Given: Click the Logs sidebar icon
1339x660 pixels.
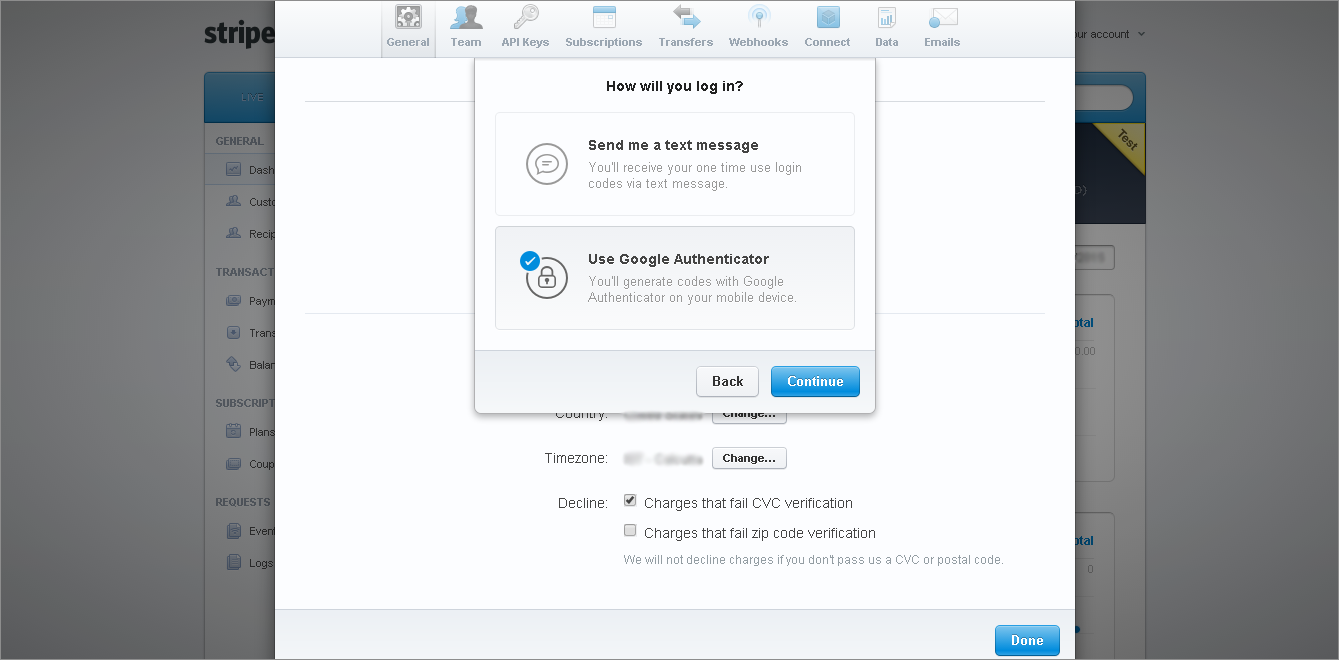Looking at the screenshot, I should pos(233,562).
